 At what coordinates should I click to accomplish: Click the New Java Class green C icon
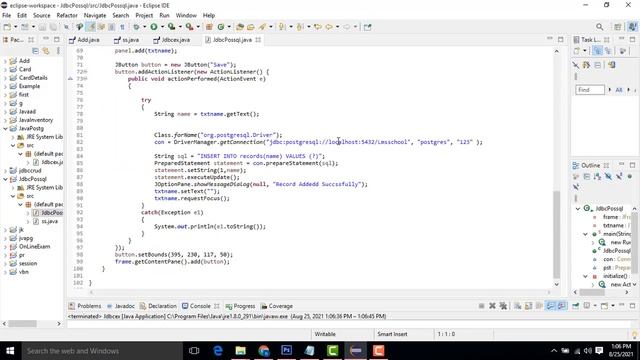[221, 27]
